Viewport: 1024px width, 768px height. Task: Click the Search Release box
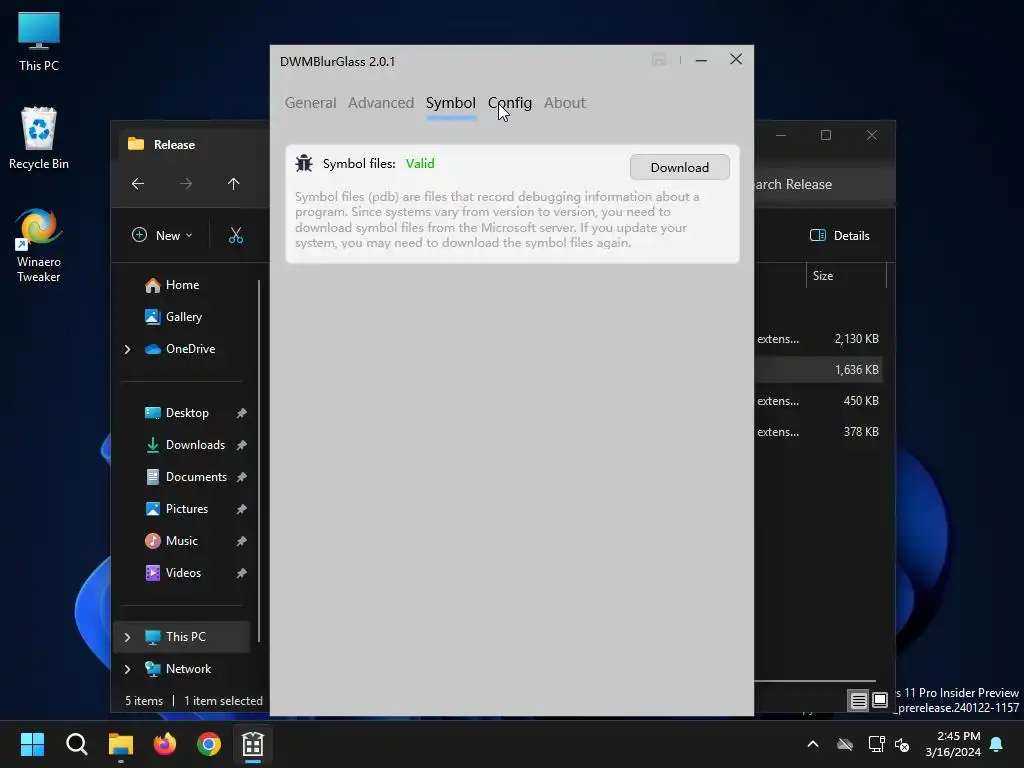coord(824,184)
